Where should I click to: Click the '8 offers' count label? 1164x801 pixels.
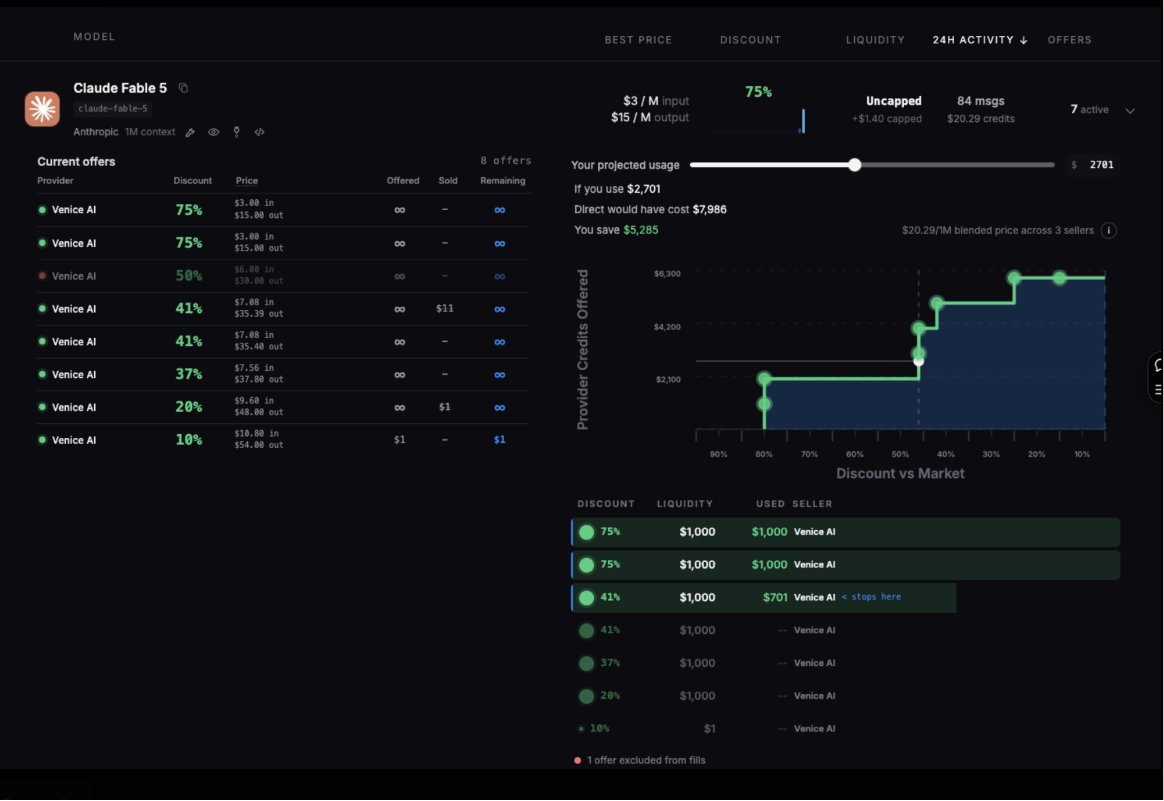[506, 160]
